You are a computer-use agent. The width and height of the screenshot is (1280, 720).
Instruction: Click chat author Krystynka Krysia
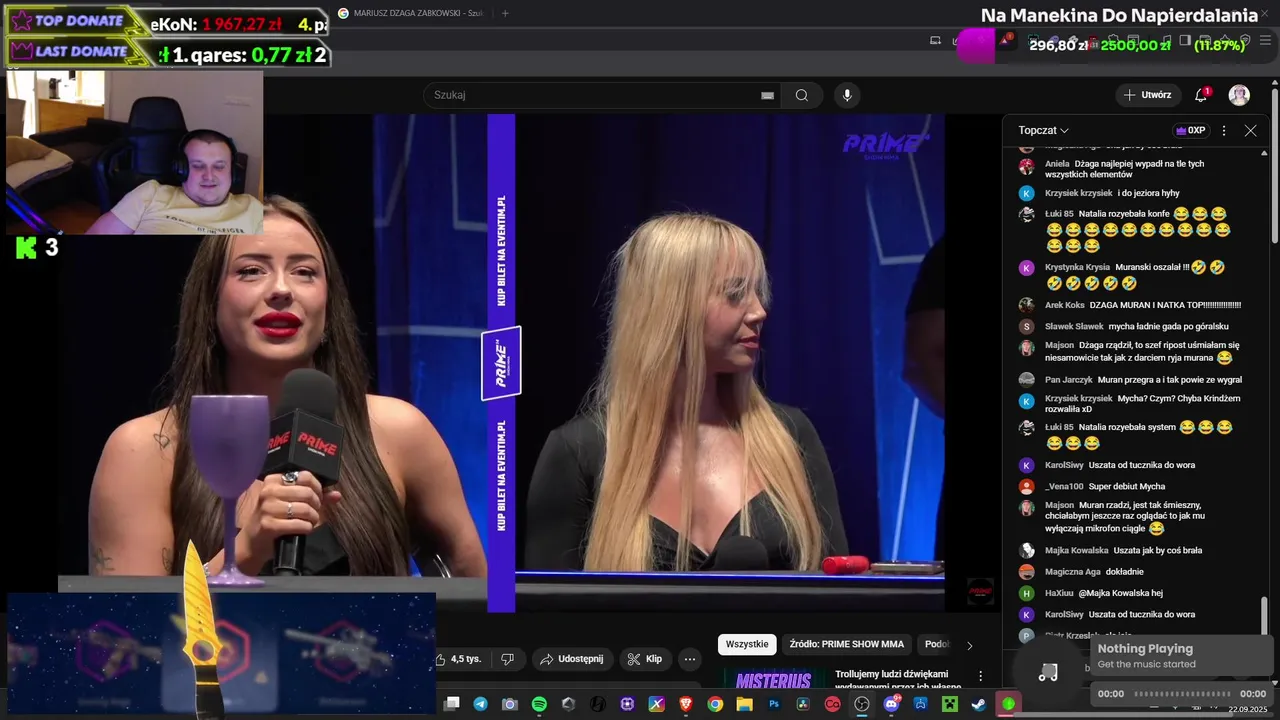pyautogui.click(x=1077, y=267)
